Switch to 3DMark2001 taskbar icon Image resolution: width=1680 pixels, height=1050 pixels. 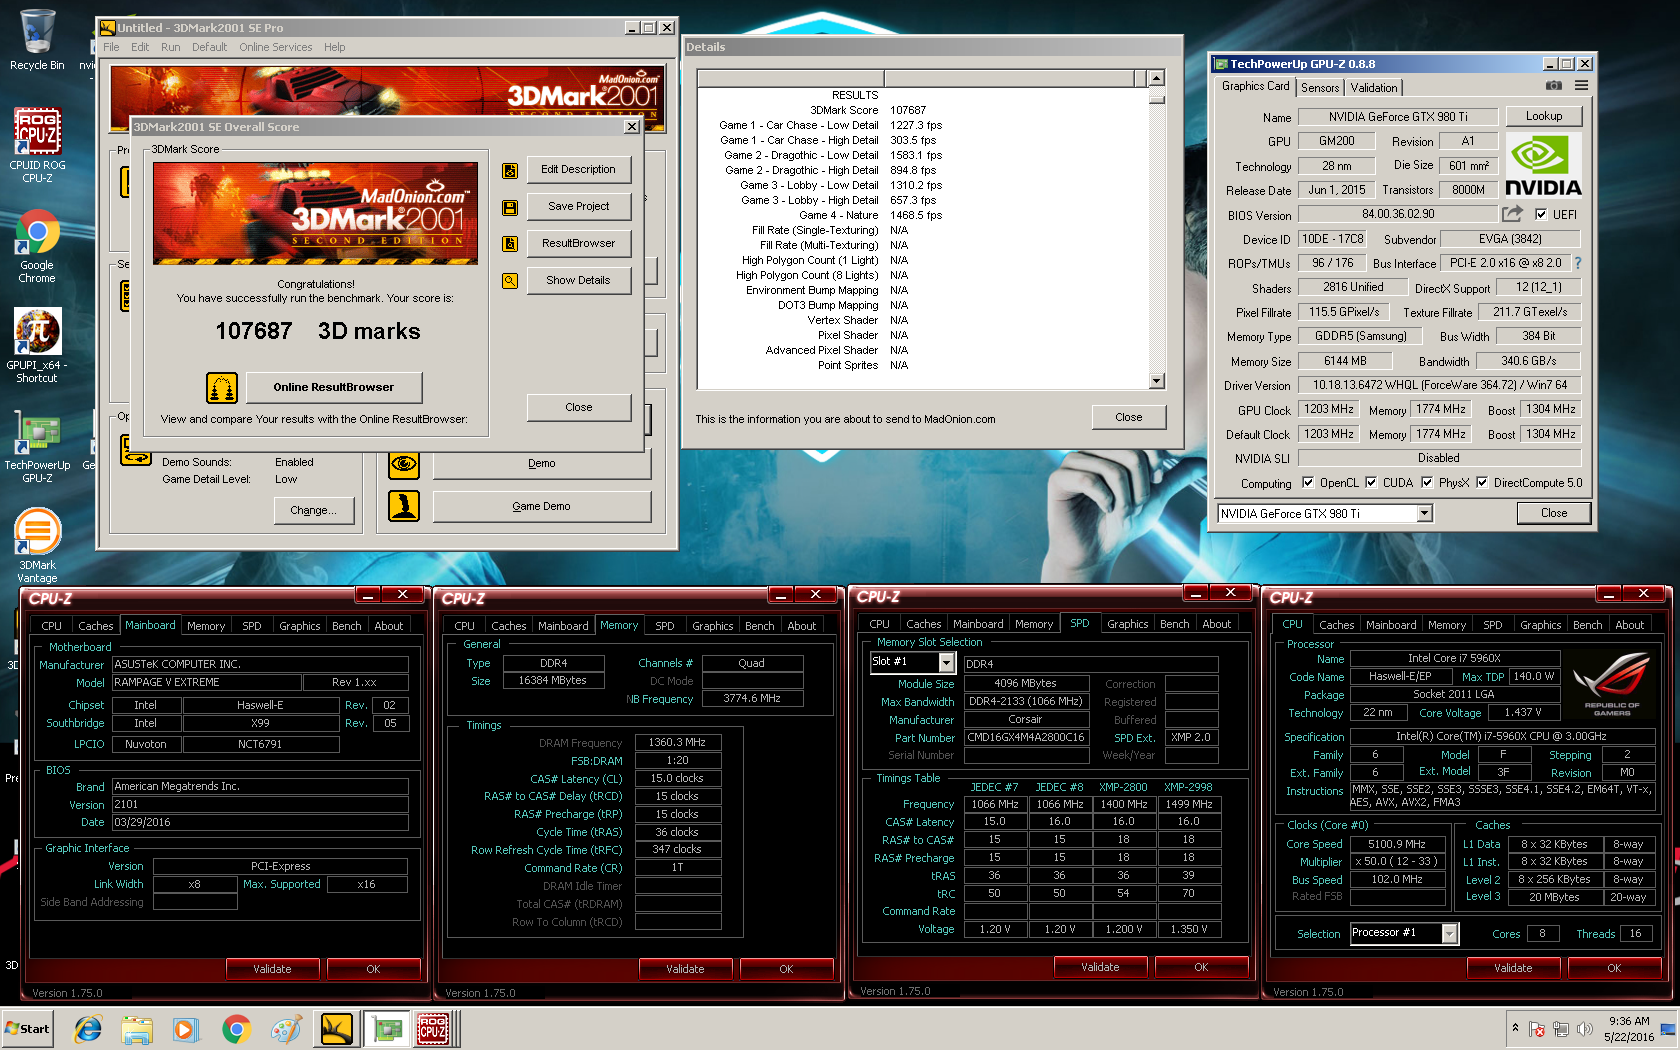point(336,1029)
